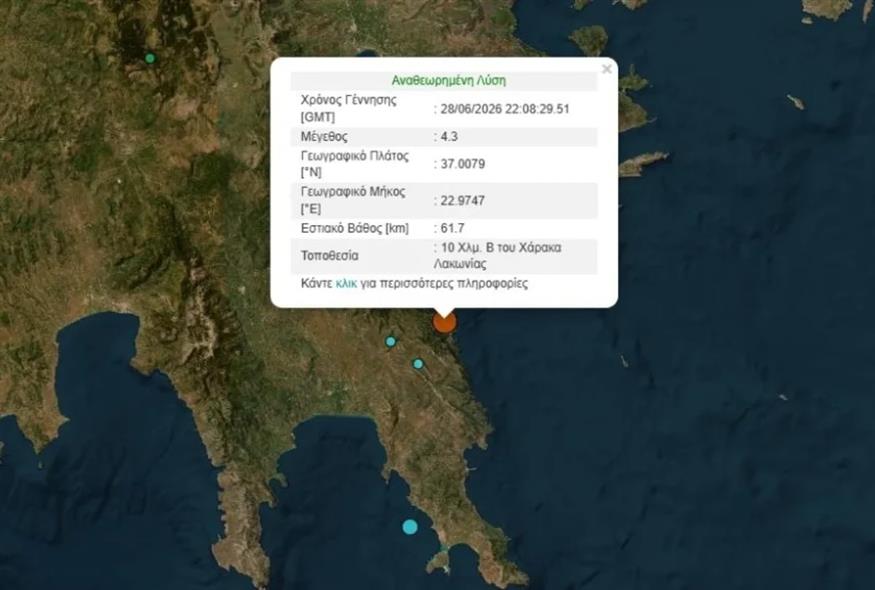Select the green earthquake marker in the northwest
This screenshot has width=875, height=590.
pyautogui.click(x=150, y=58)
